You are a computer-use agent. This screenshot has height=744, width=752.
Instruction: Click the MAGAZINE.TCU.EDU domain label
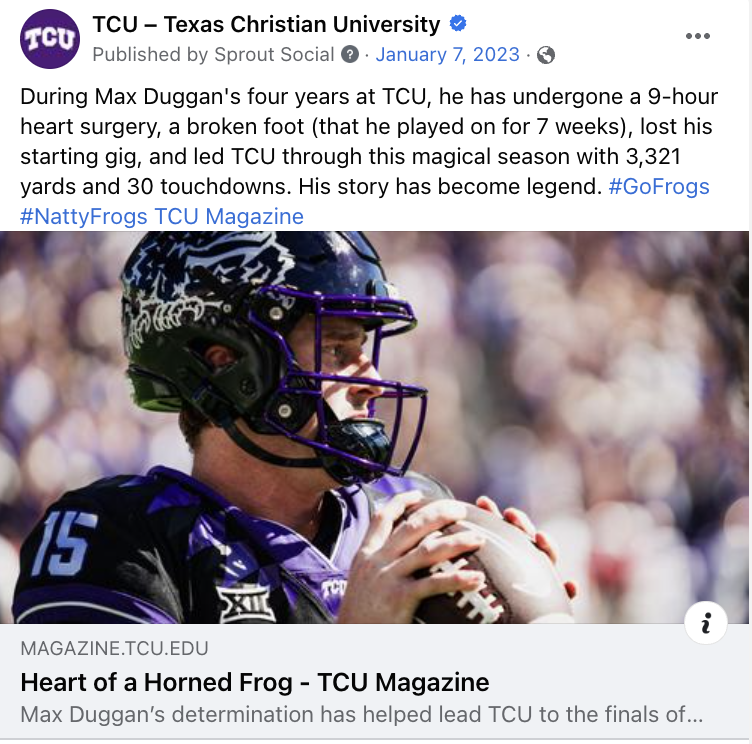click(115, 649)
